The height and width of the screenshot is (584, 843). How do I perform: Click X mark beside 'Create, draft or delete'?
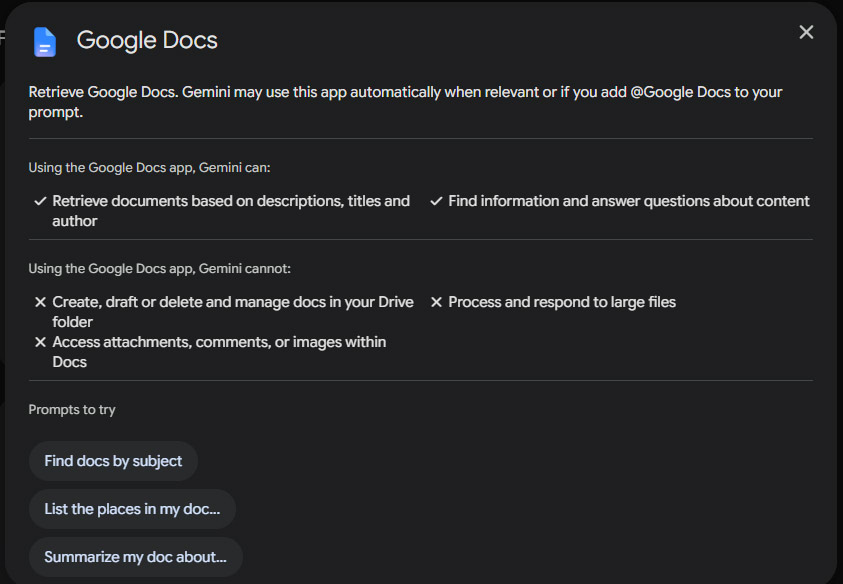pos(40,302)
